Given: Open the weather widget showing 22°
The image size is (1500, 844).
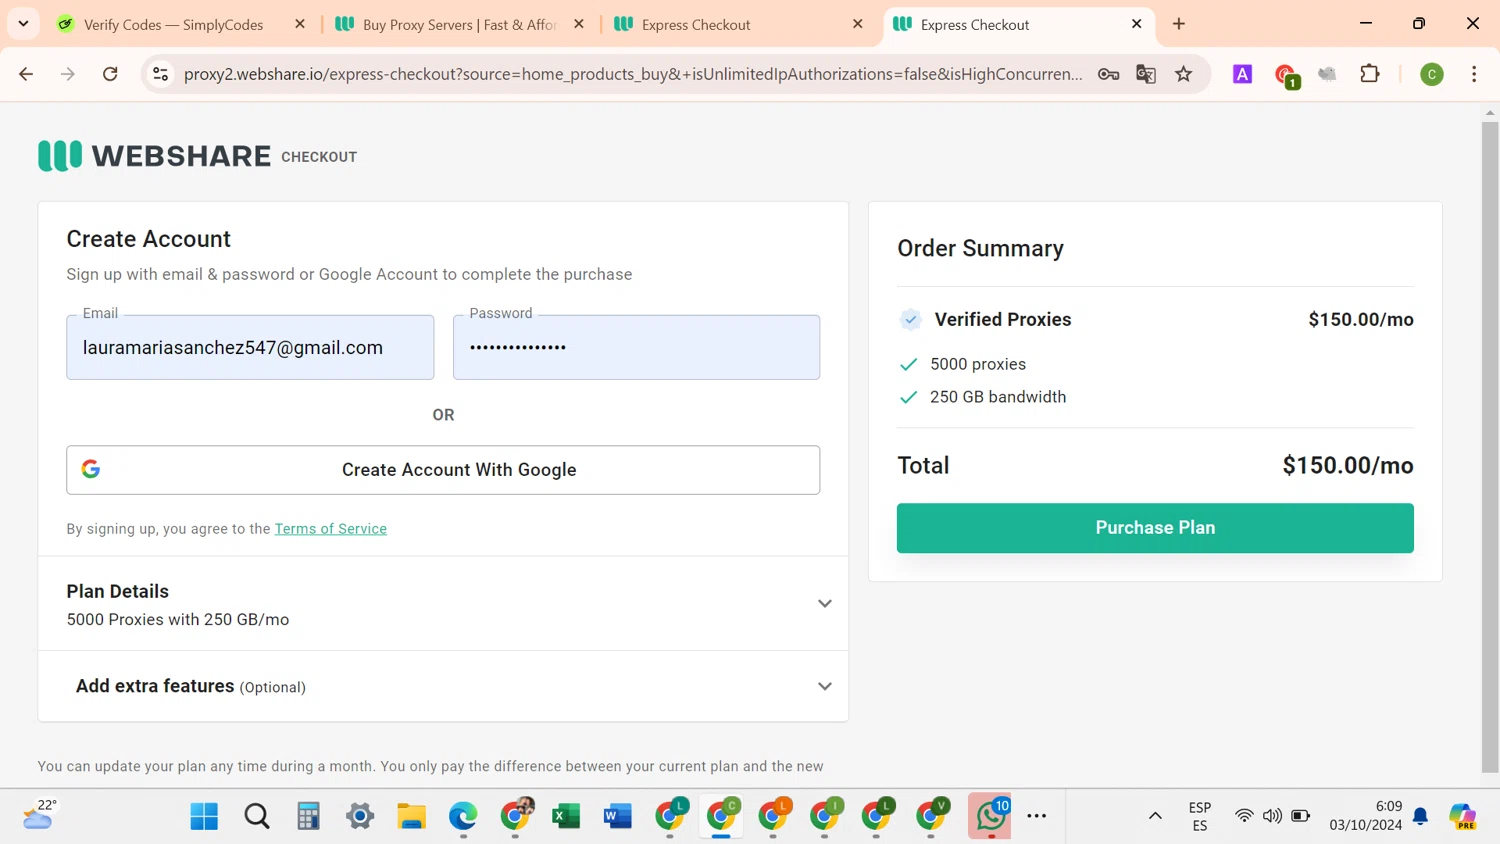Looking at the screenshot, I should tap(39, 815).
